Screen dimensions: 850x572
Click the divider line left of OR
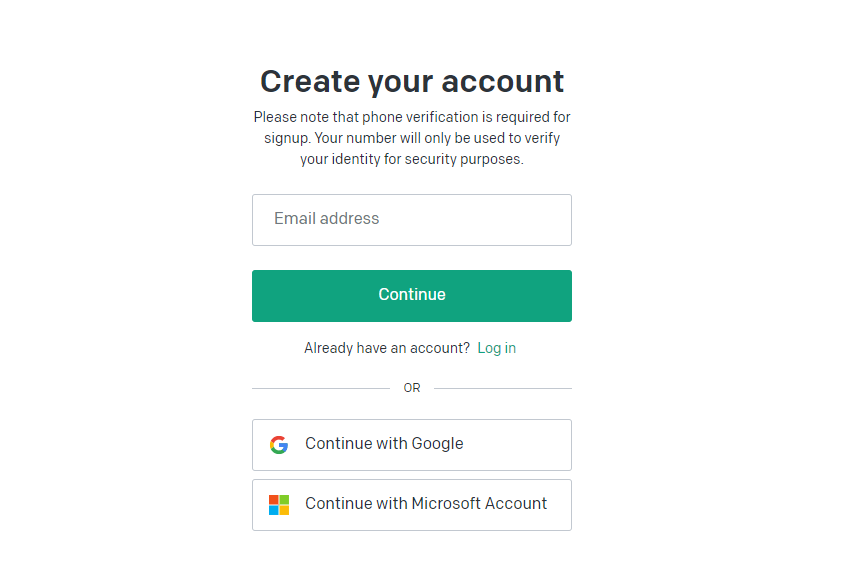tap(321, 388)
